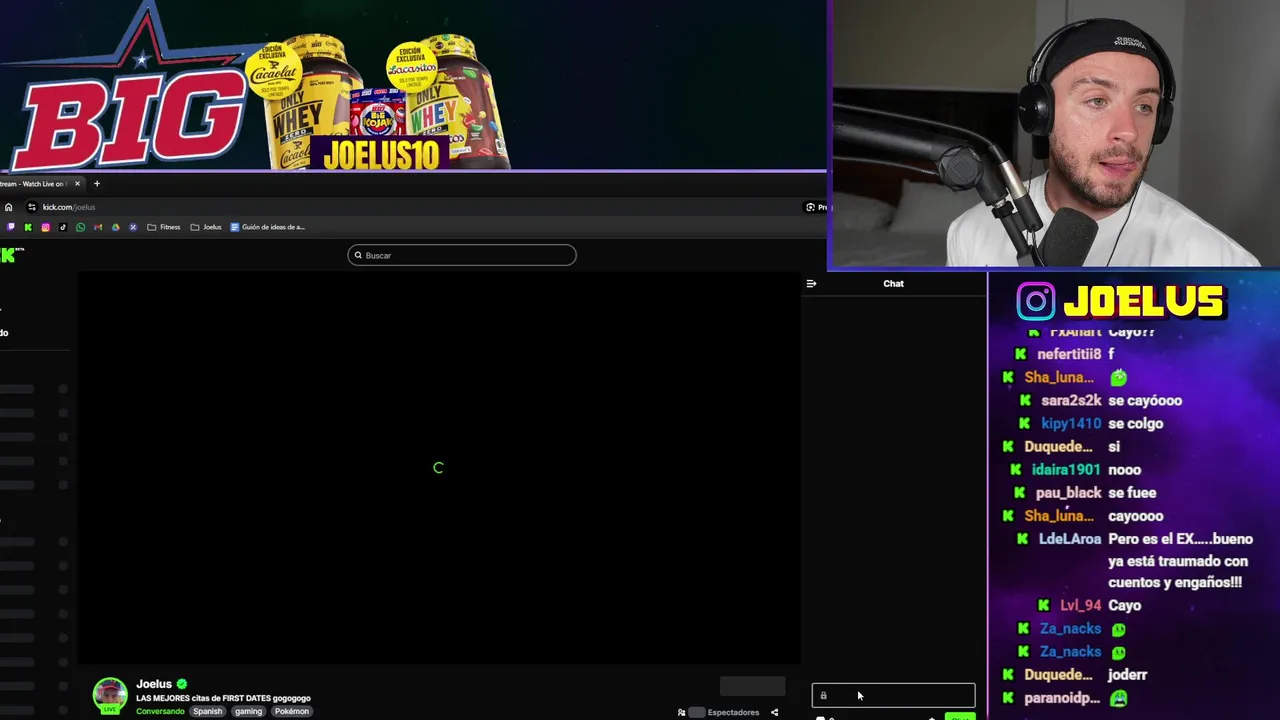Click the blue X bookmark icon
Image resolution: width=1280 pixels, height=720 pixels.
133,227
